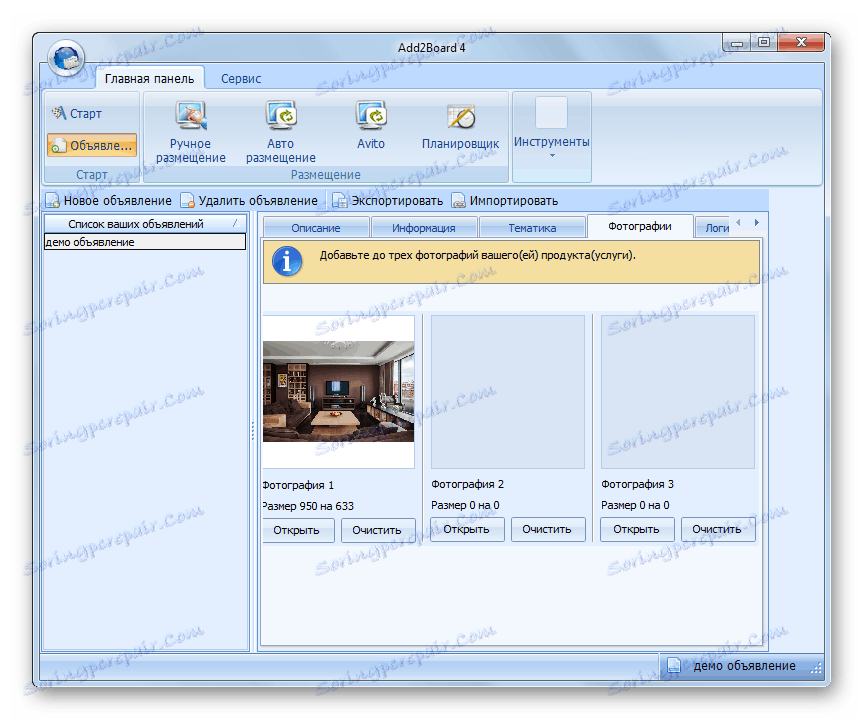Open the Add2Board round application menu orb
Image resolution: width=864 pixels, height=720 pixels.
(x=66, y=58)
